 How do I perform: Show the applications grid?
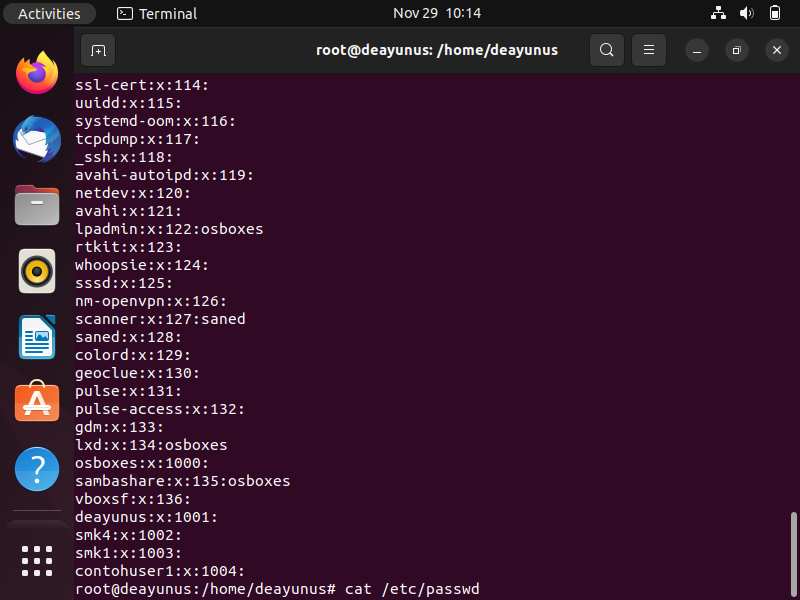click(37, 561)
